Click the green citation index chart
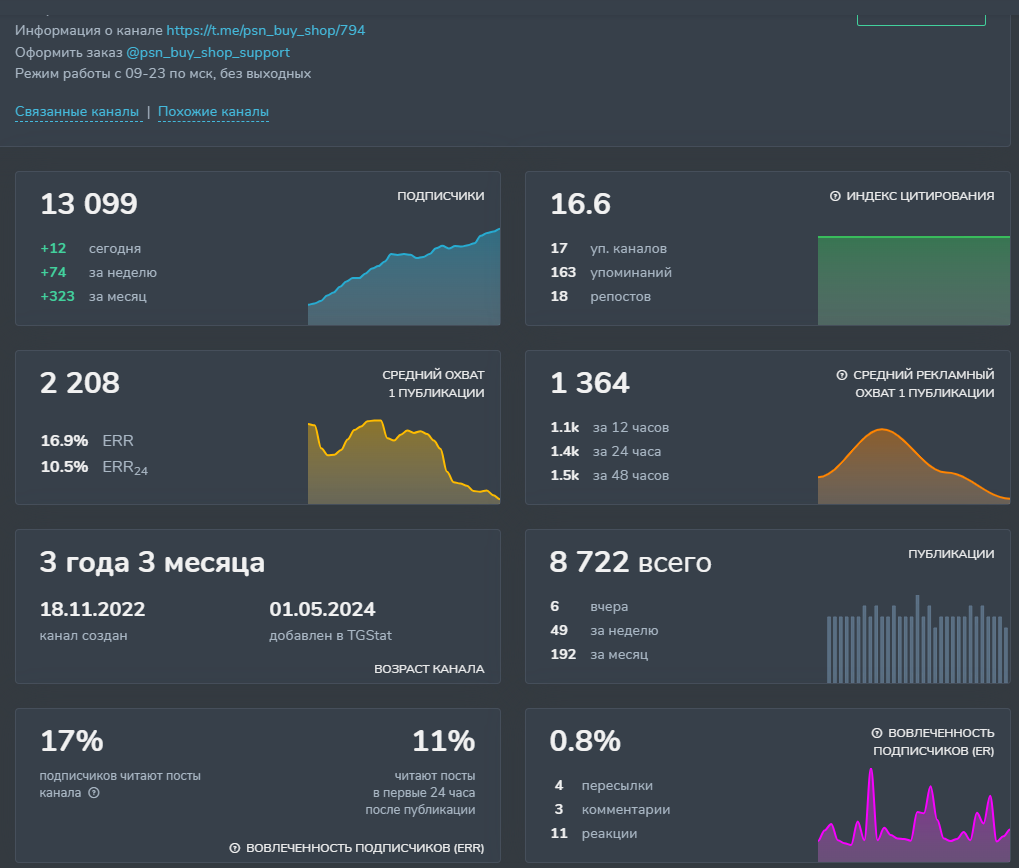 click(x=913, y=280)
